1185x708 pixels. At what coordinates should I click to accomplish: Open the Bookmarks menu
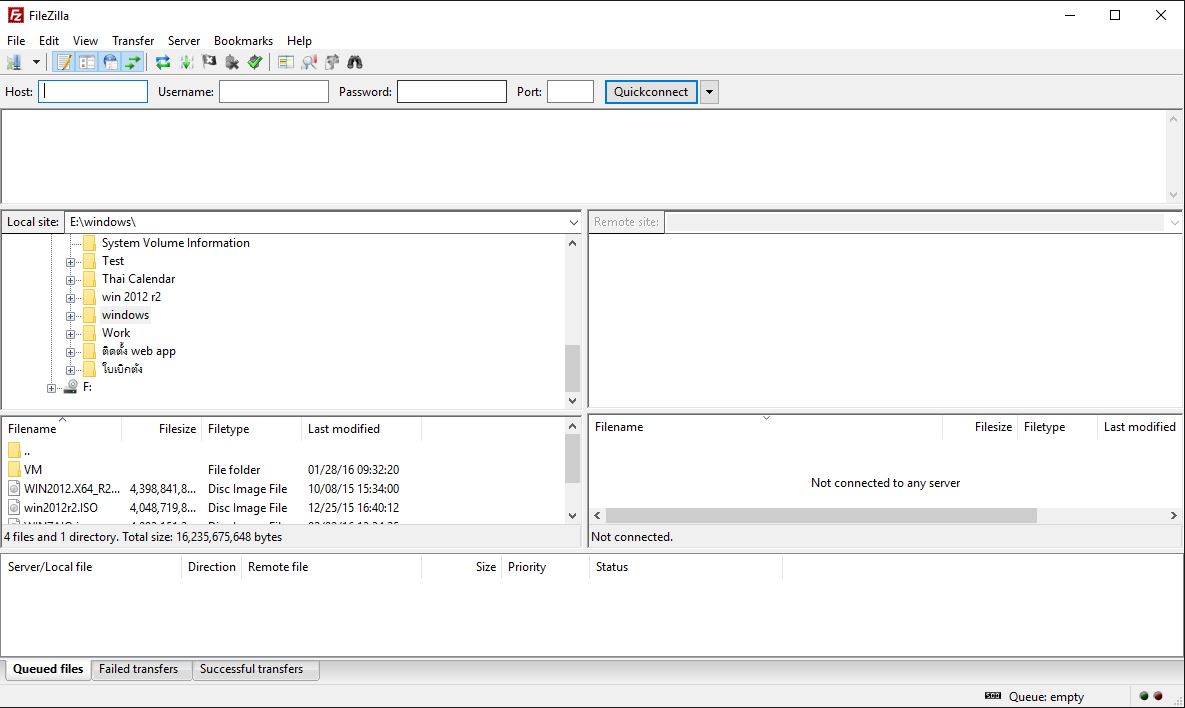coord(243,41)
